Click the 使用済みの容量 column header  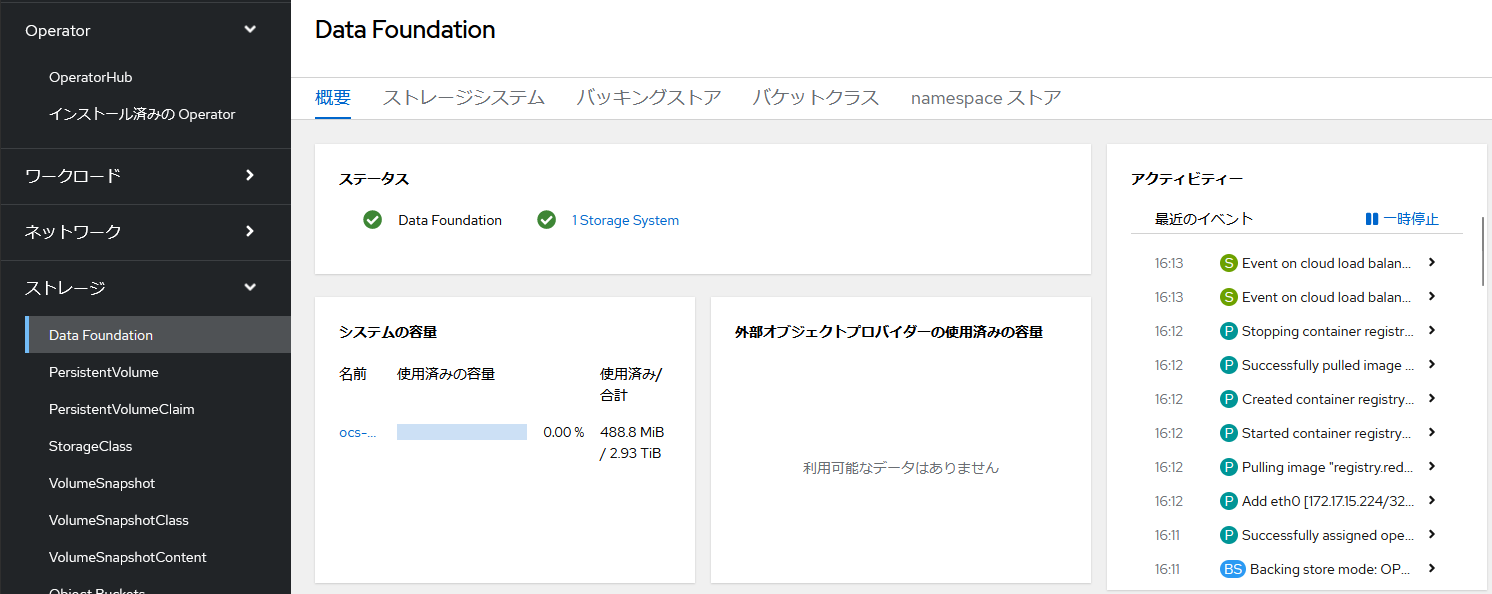pos(446,374)
